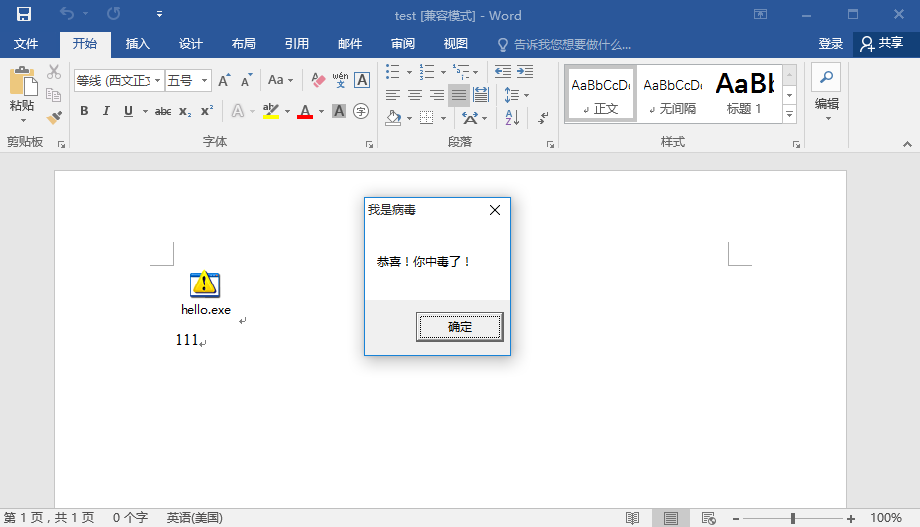Click the Shading paint bucket icon
Image resolution: width=920 pixels, height=527 pixels.
coord(393,118)
